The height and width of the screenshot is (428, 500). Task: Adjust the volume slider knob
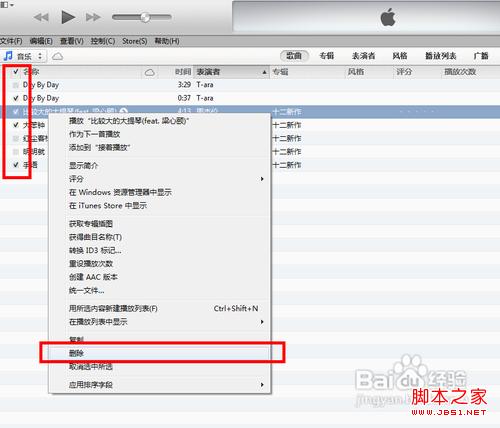pos(145,17)
